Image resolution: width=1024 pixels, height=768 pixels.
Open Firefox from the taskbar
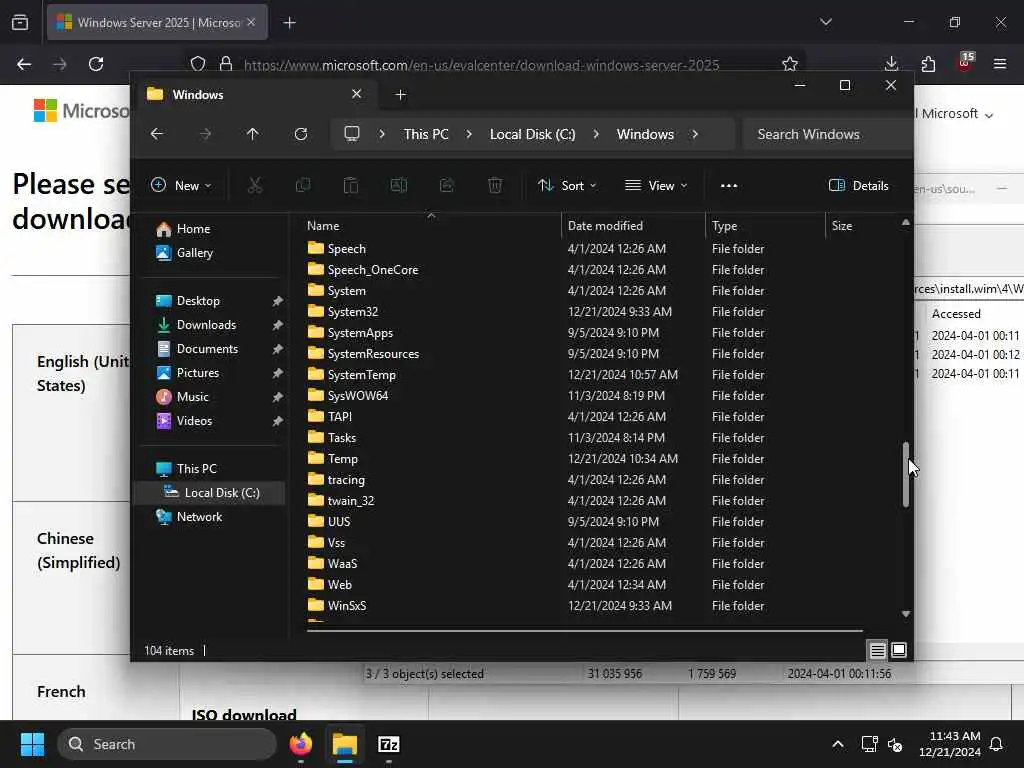coord(300,744)
